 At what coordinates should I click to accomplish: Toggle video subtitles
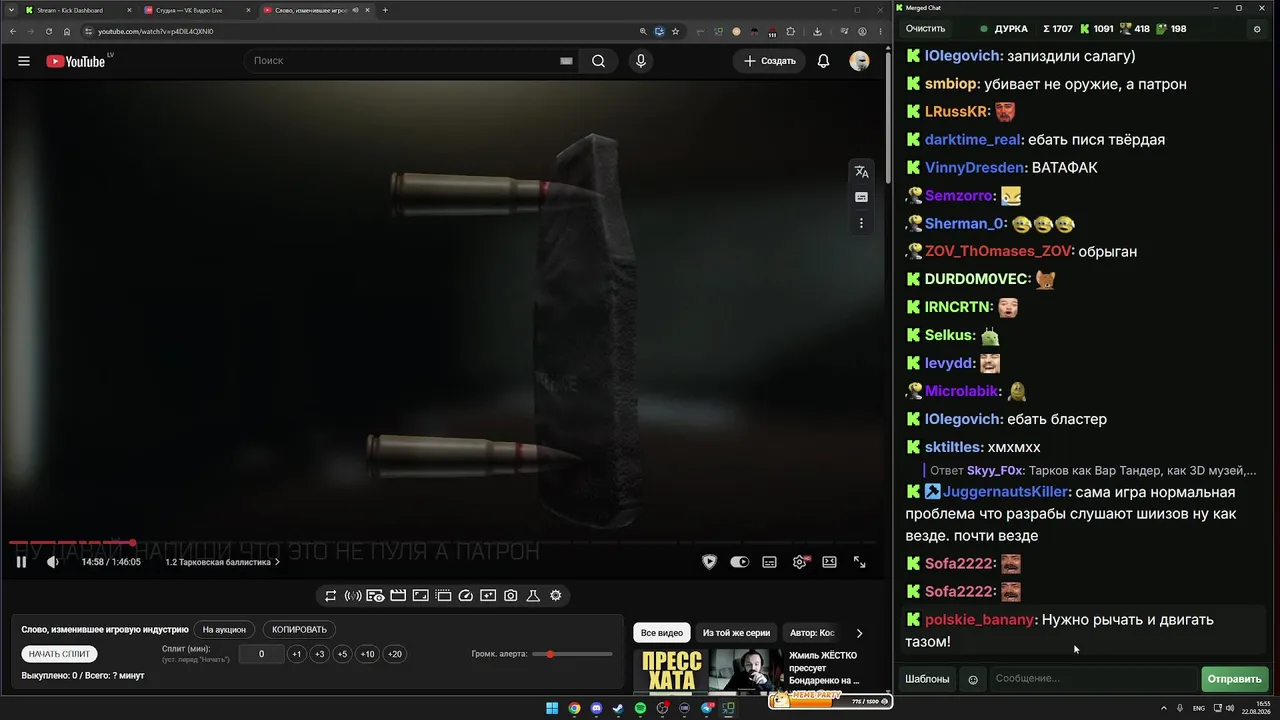[769, 562]
